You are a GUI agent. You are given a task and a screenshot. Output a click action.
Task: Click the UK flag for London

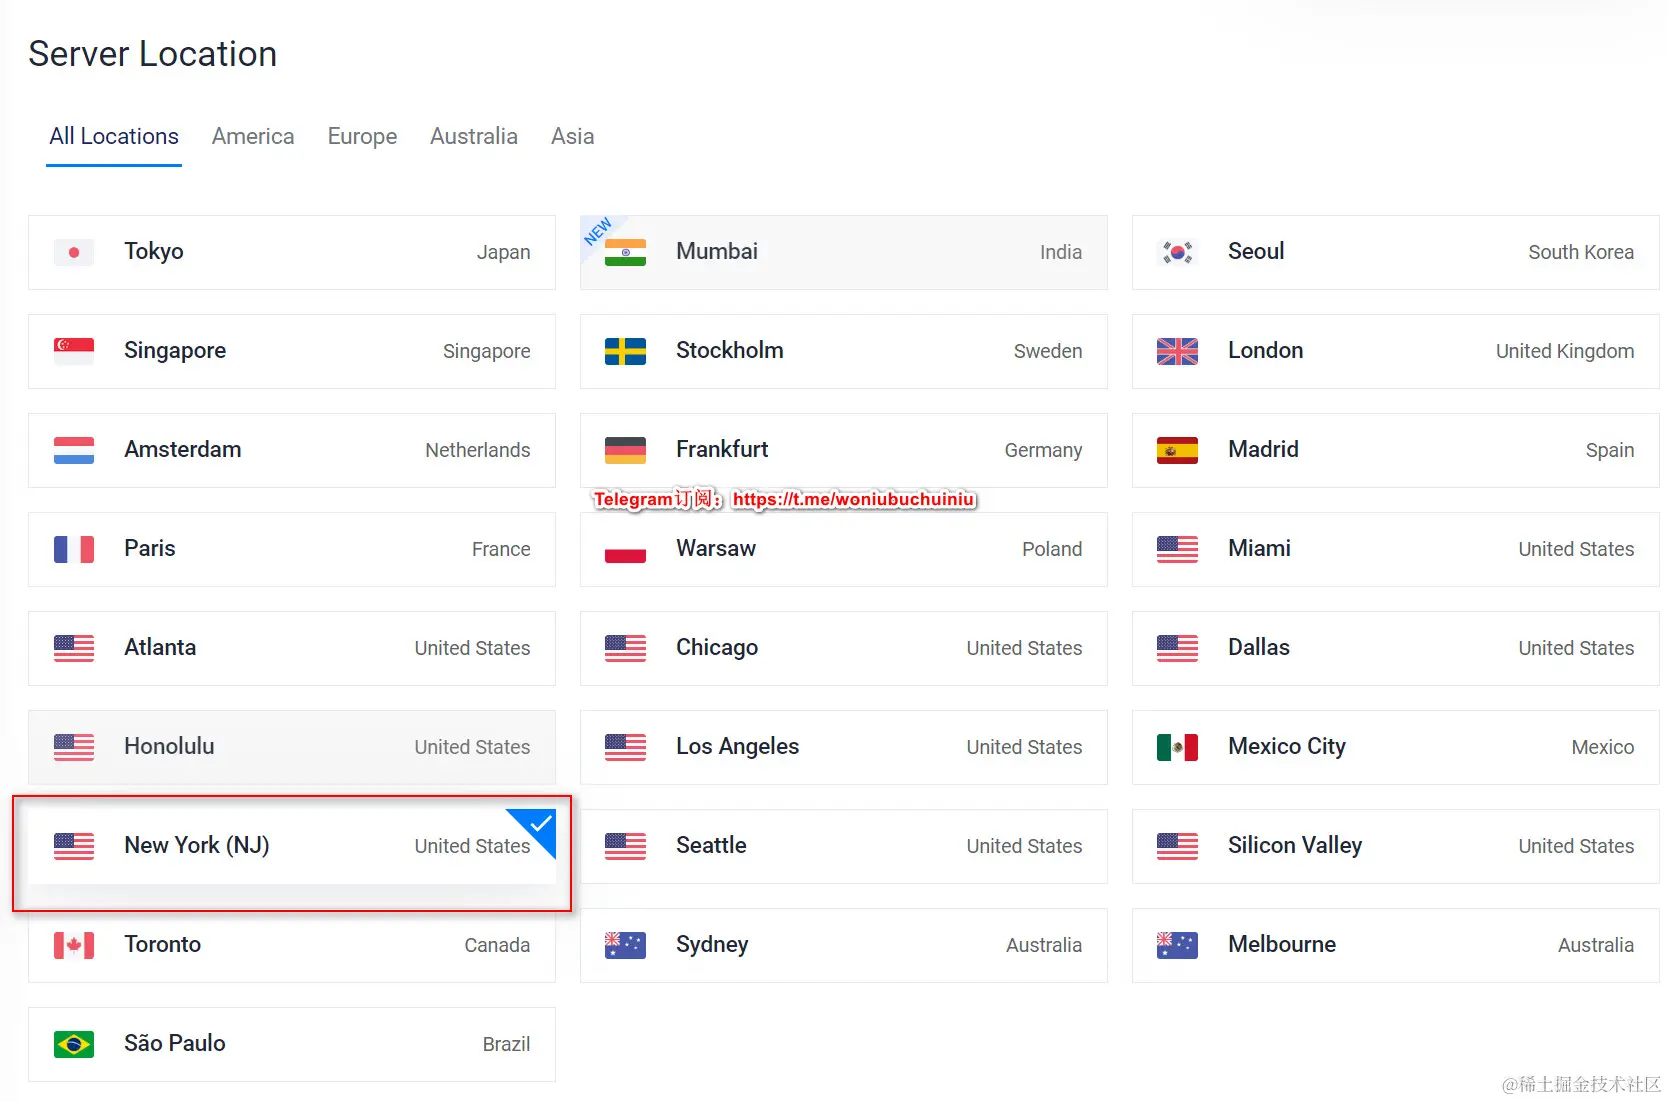1178,351
